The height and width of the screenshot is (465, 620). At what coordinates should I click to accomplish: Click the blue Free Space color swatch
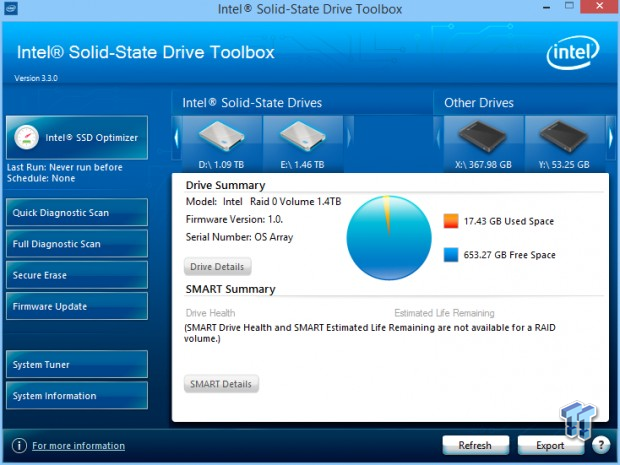(x=451, y=255)
